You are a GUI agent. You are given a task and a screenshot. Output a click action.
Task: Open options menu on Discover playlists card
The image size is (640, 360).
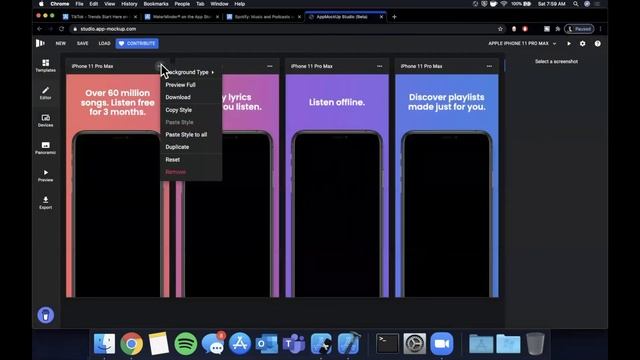click(489, 66)
